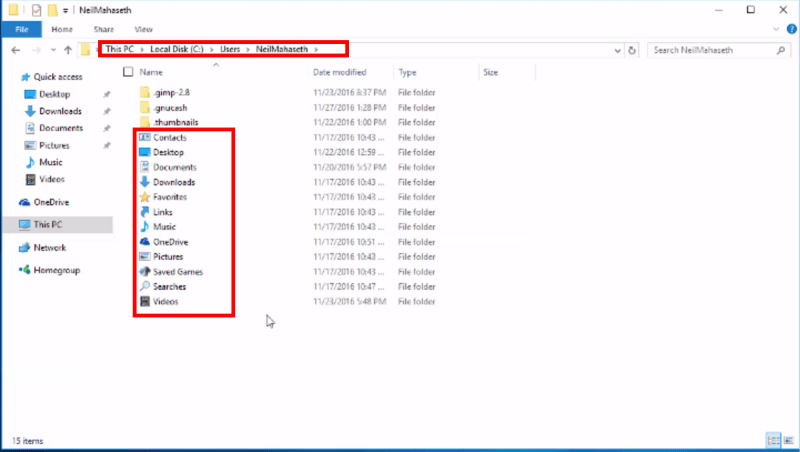
Task: Open Desktop in navigation pane
Action: [55, 94]
